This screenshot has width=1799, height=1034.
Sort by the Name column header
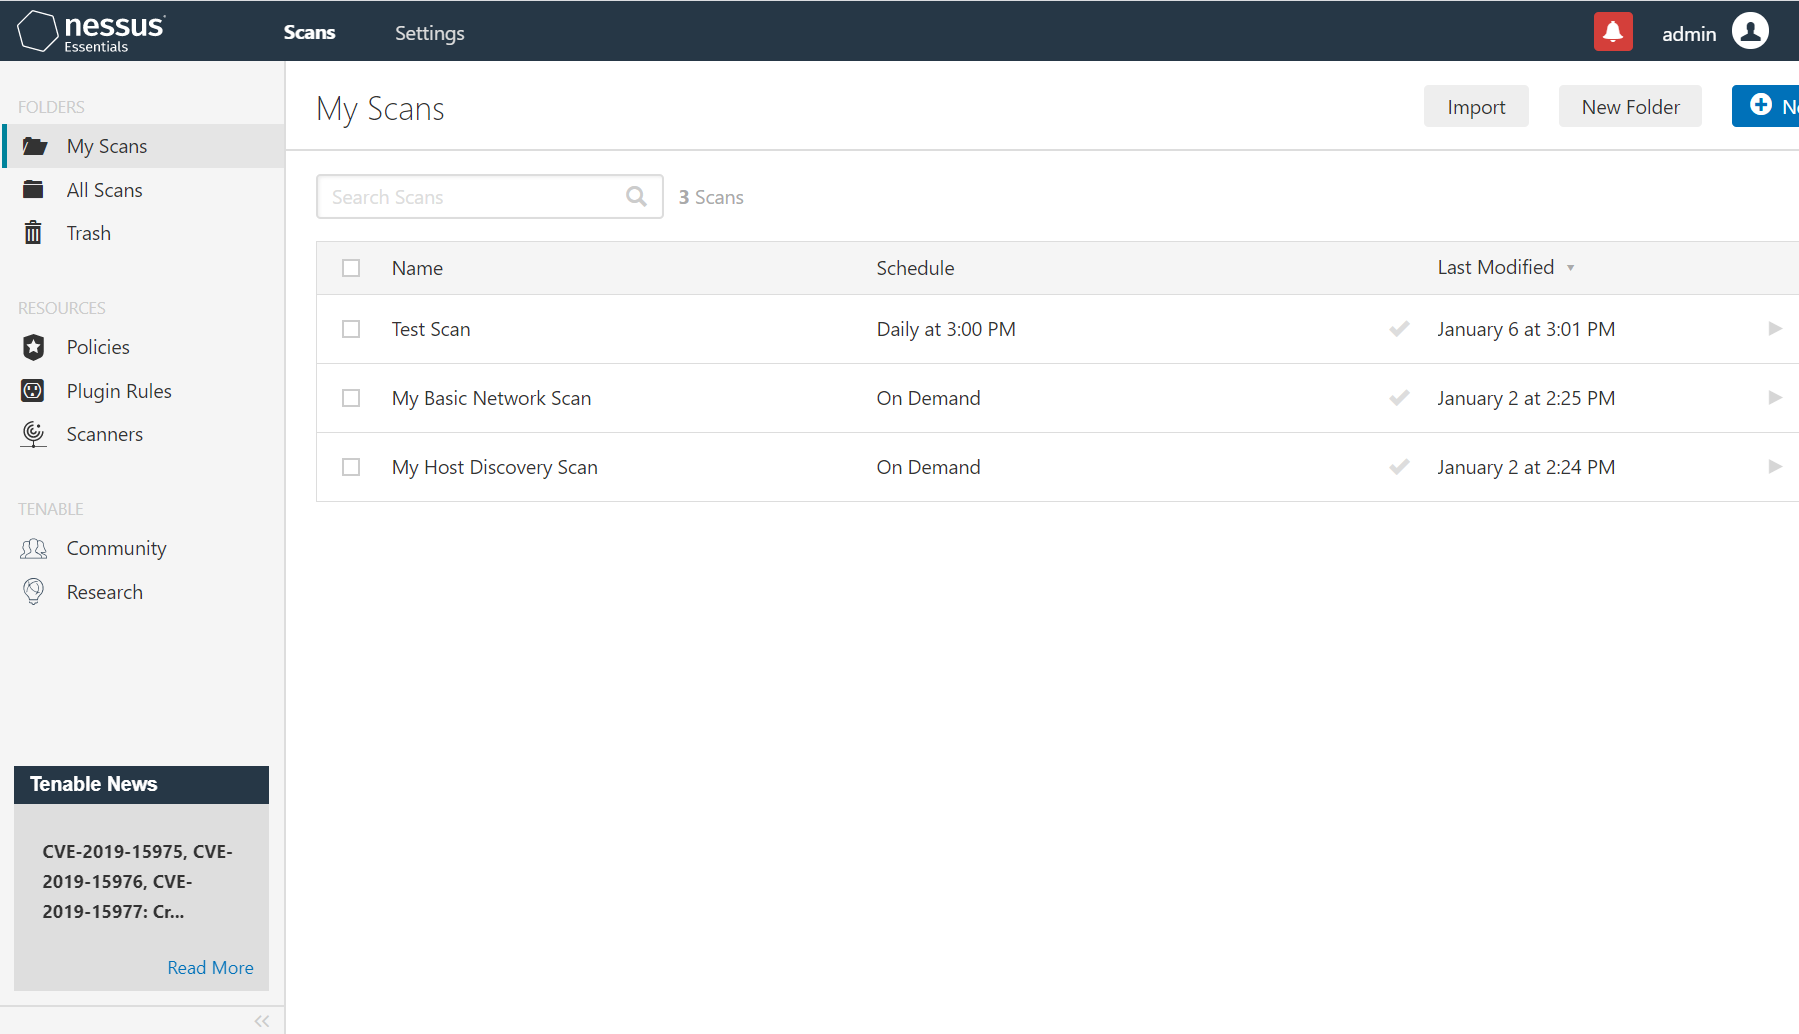coord(417,268)
